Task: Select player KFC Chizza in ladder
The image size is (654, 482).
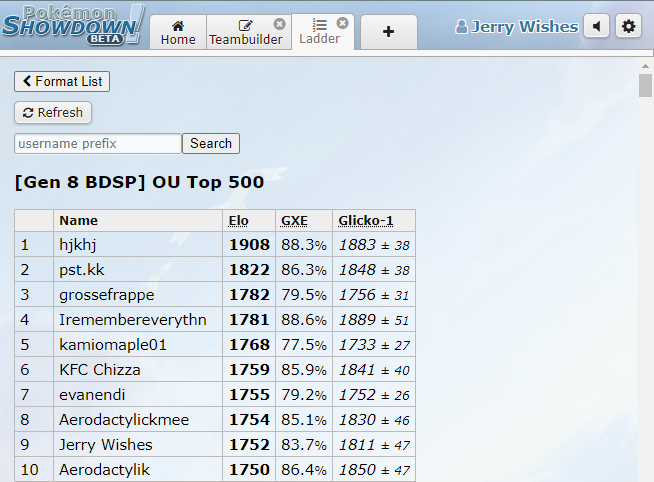Action: pos(99,370)
